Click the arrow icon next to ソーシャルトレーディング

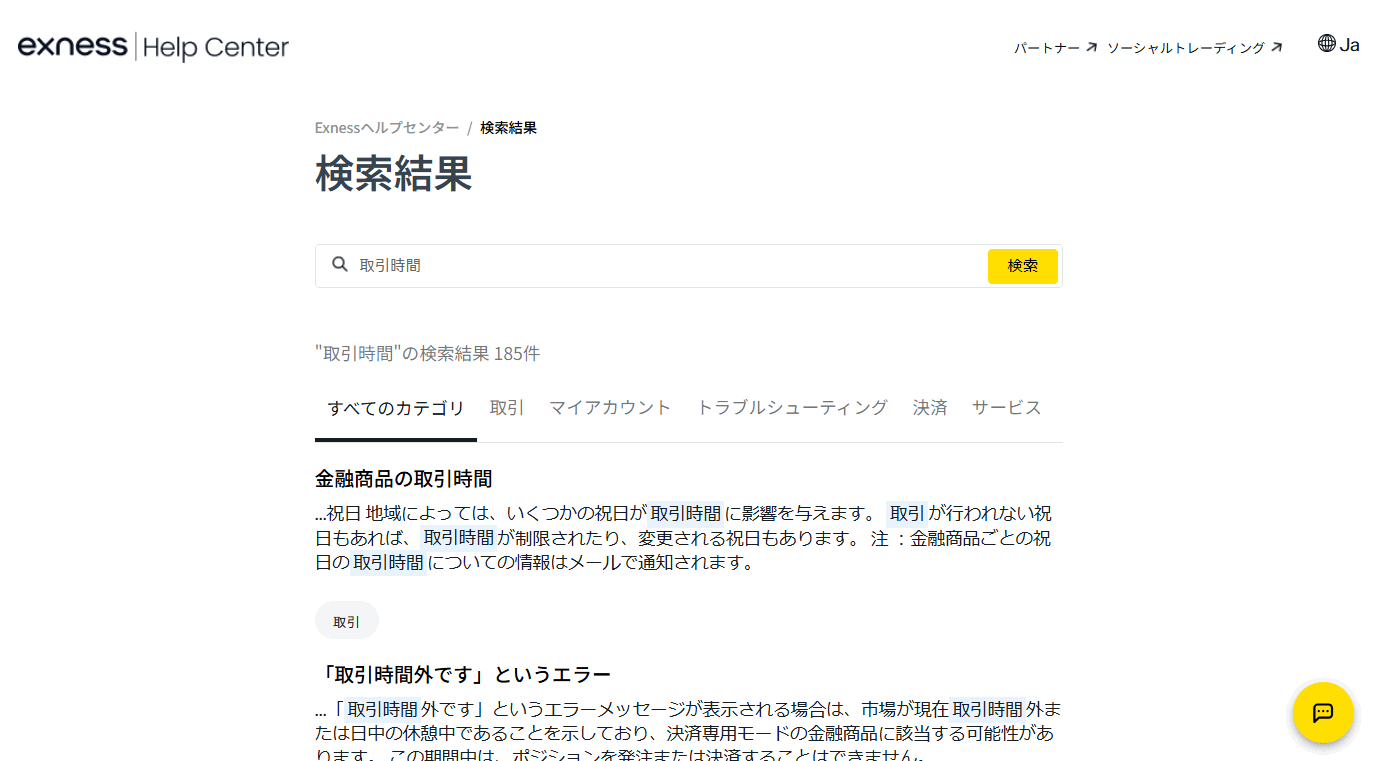(x=1278, y=46)
